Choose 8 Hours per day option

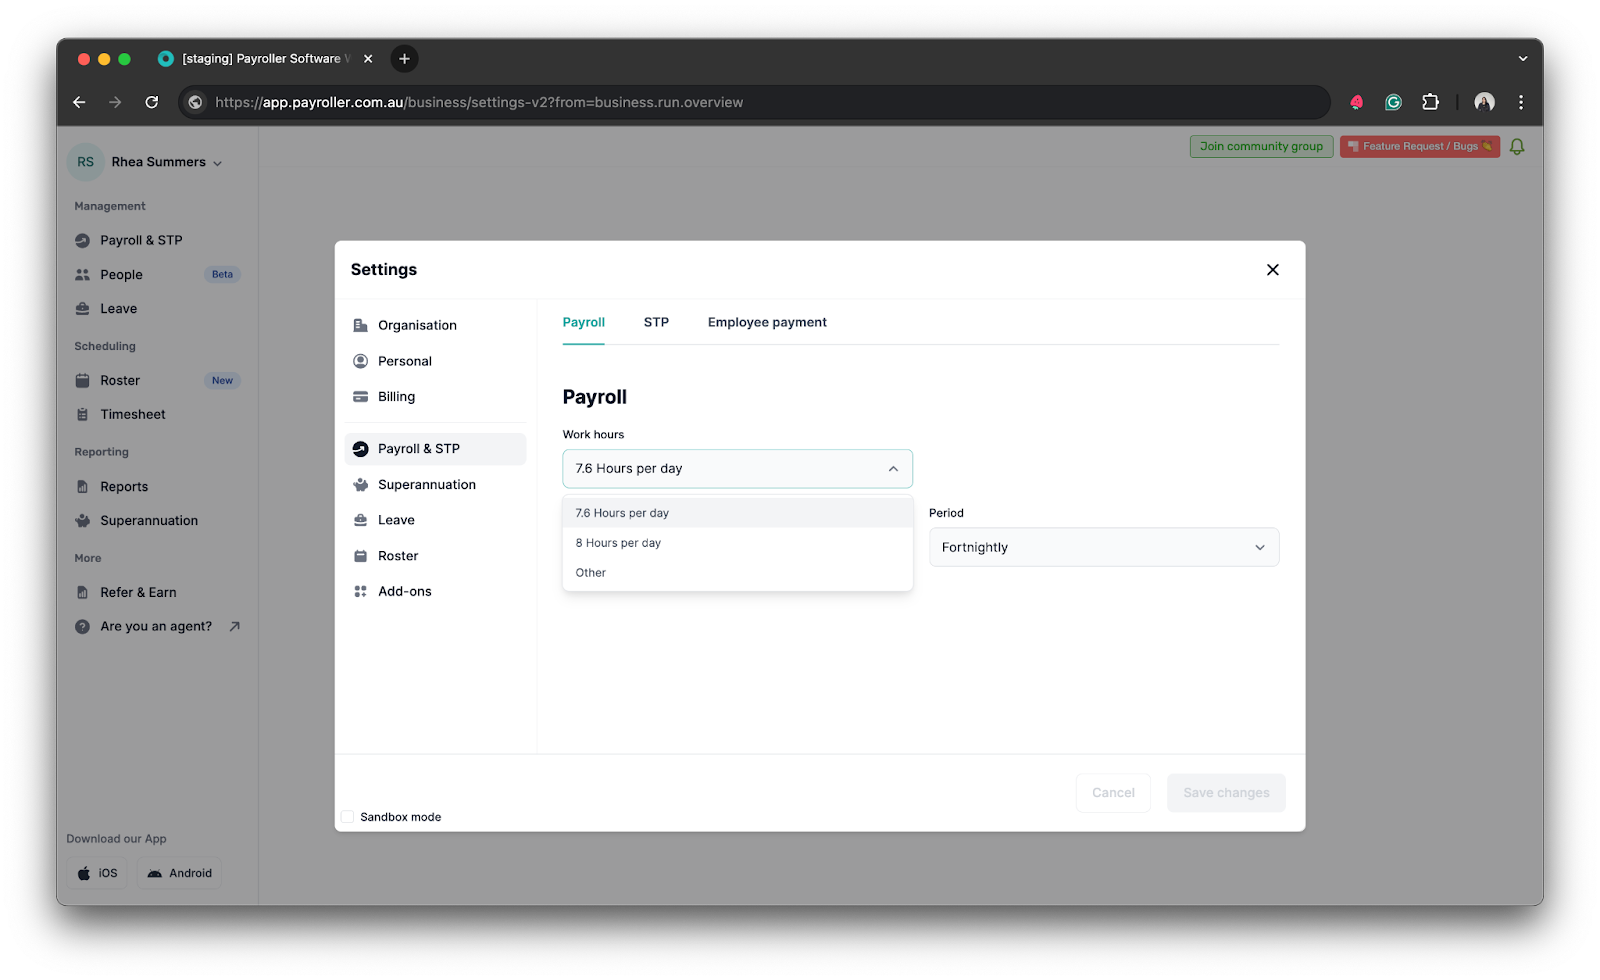618,543
